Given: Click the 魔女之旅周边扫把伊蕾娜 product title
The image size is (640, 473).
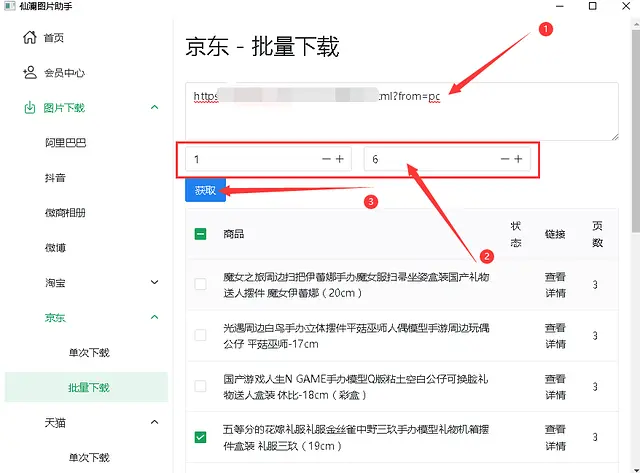Looking at the screenshot, I should (356, 285).
